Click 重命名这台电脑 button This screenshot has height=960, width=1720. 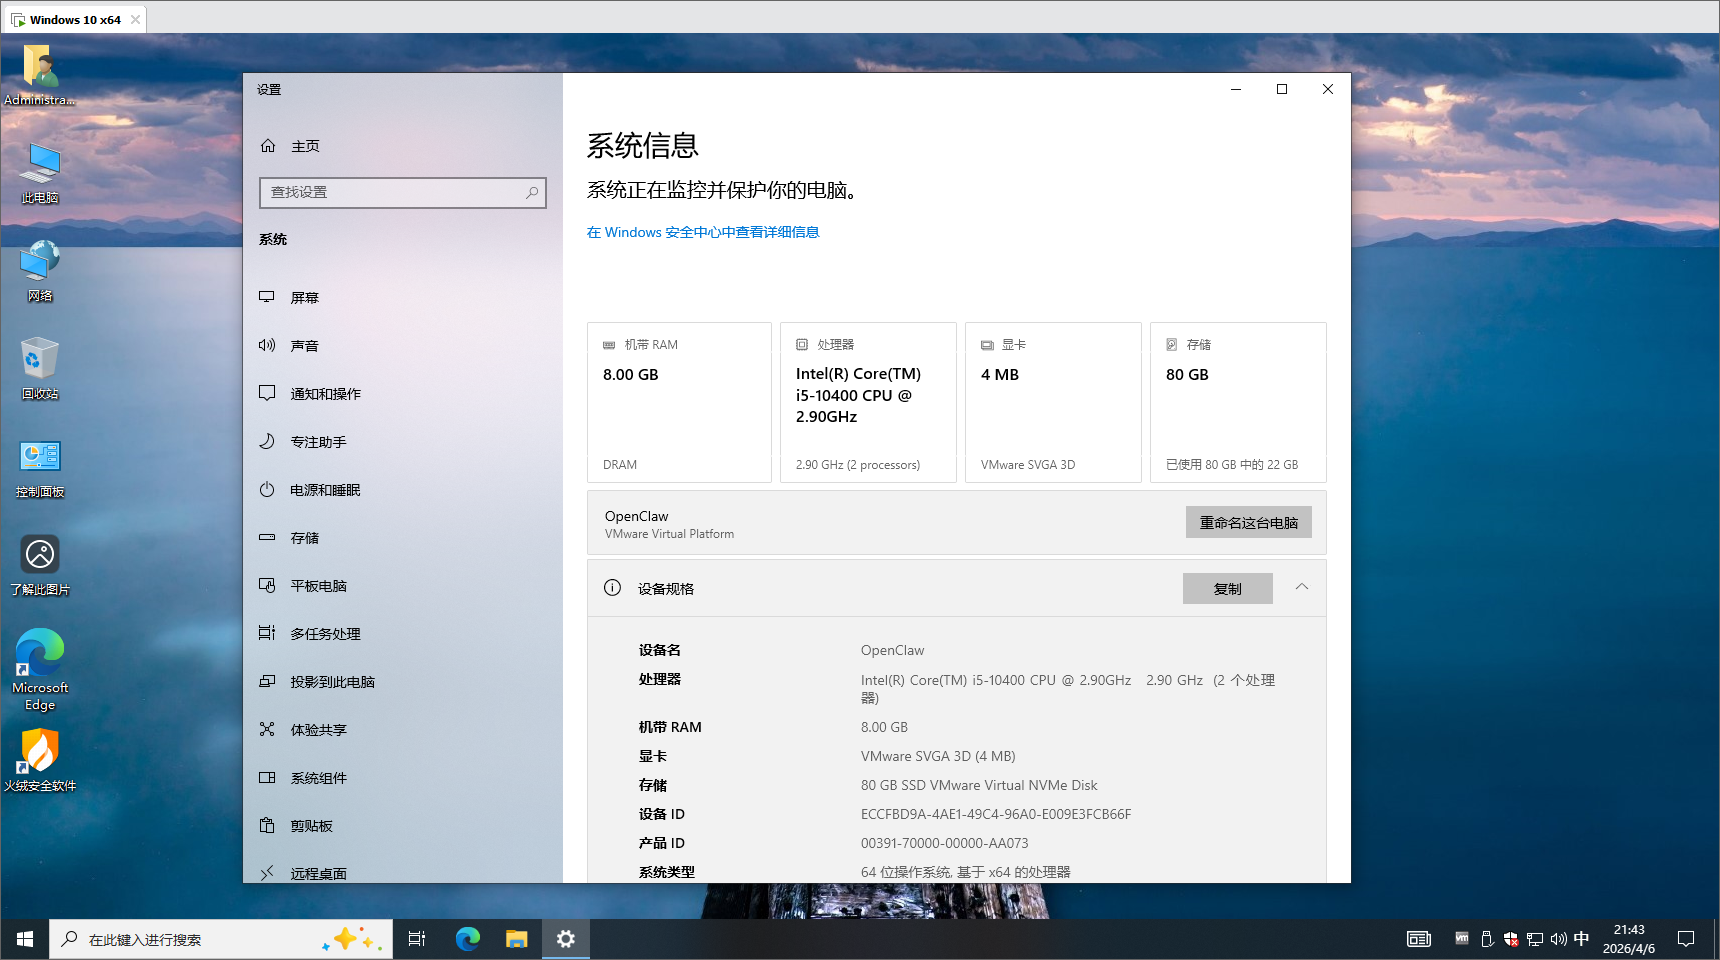click(x=1248, y=522)
